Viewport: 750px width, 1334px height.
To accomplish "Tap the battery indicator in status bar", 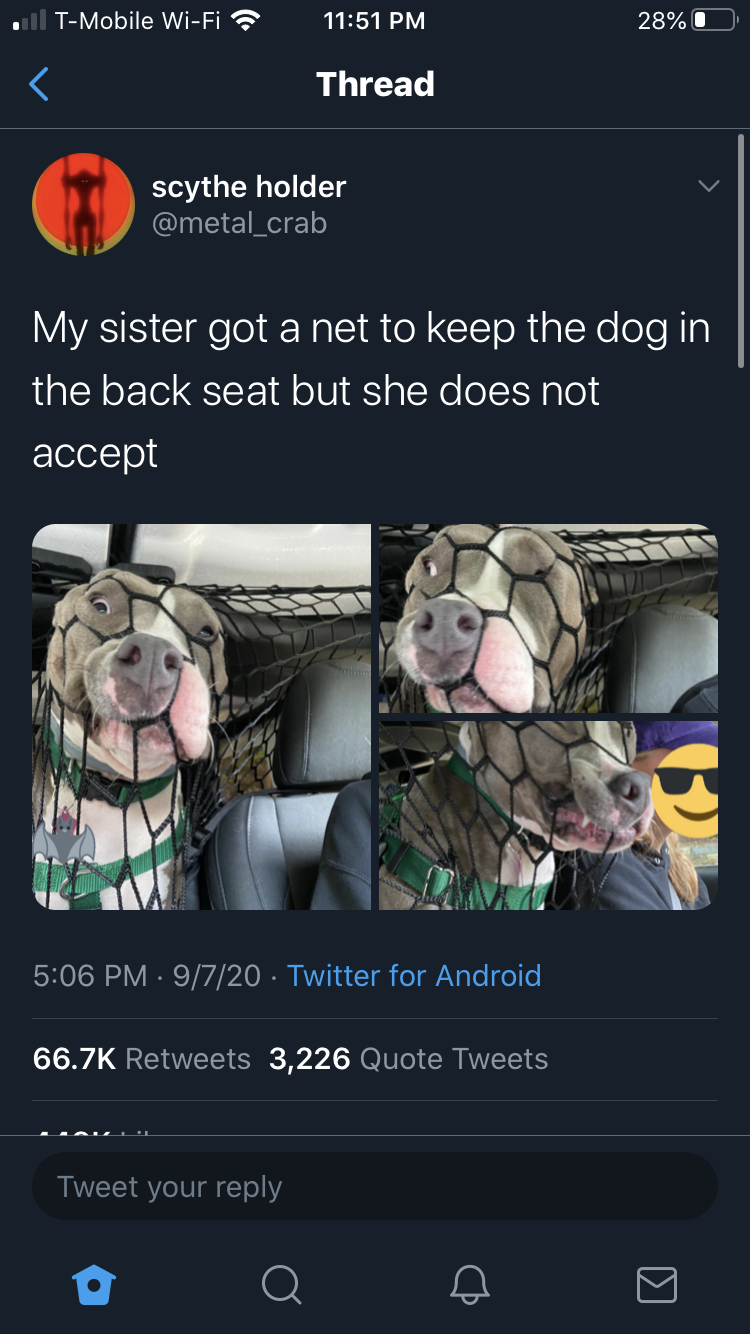I will (x=713, y=21).
